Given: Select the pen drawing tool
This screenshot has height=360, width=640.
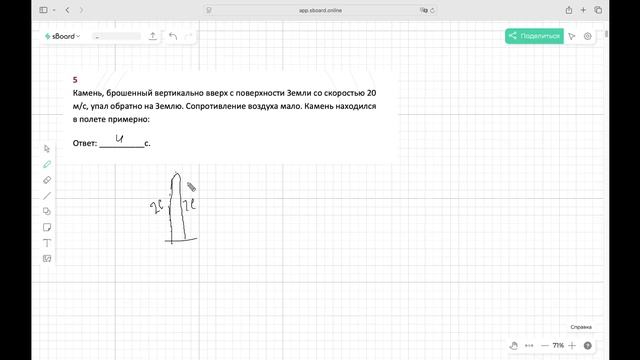Looking at the screenshot, I should [x=47, y=164].
